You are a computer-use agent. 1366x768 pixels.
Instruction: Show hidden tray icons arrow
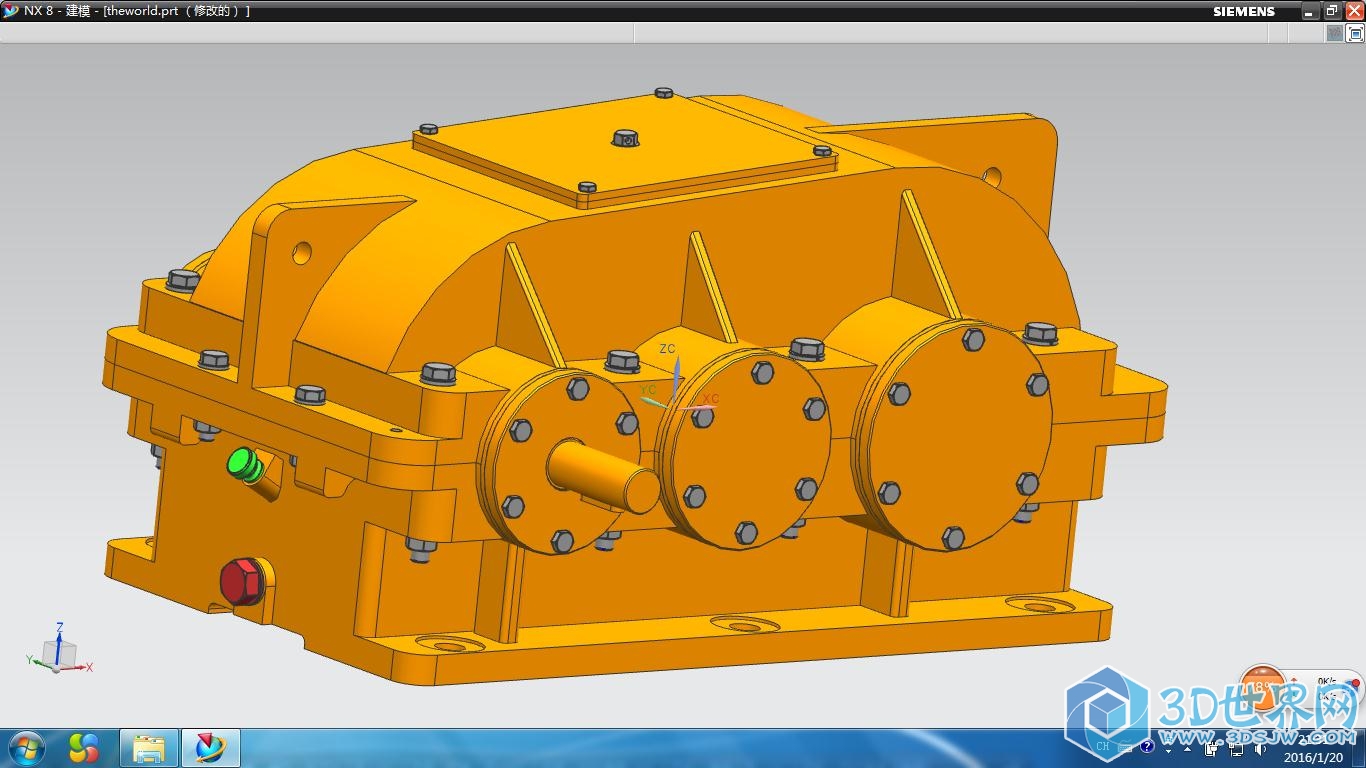click(x=1187, y=748)
